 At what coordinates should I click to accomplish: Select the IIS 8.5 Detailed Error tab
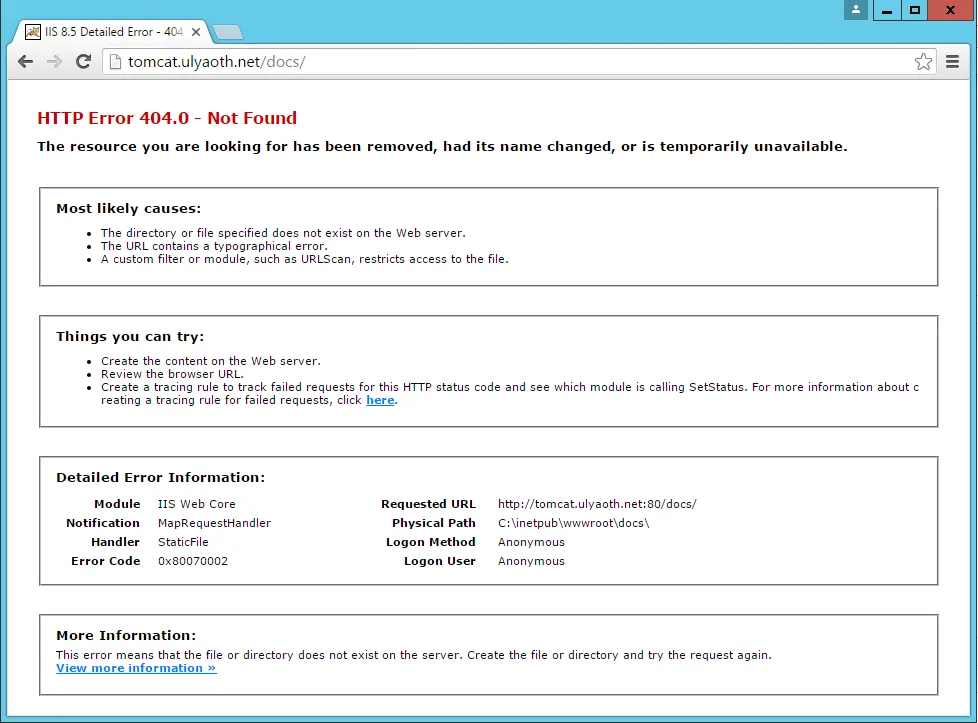tap(108, 32)
